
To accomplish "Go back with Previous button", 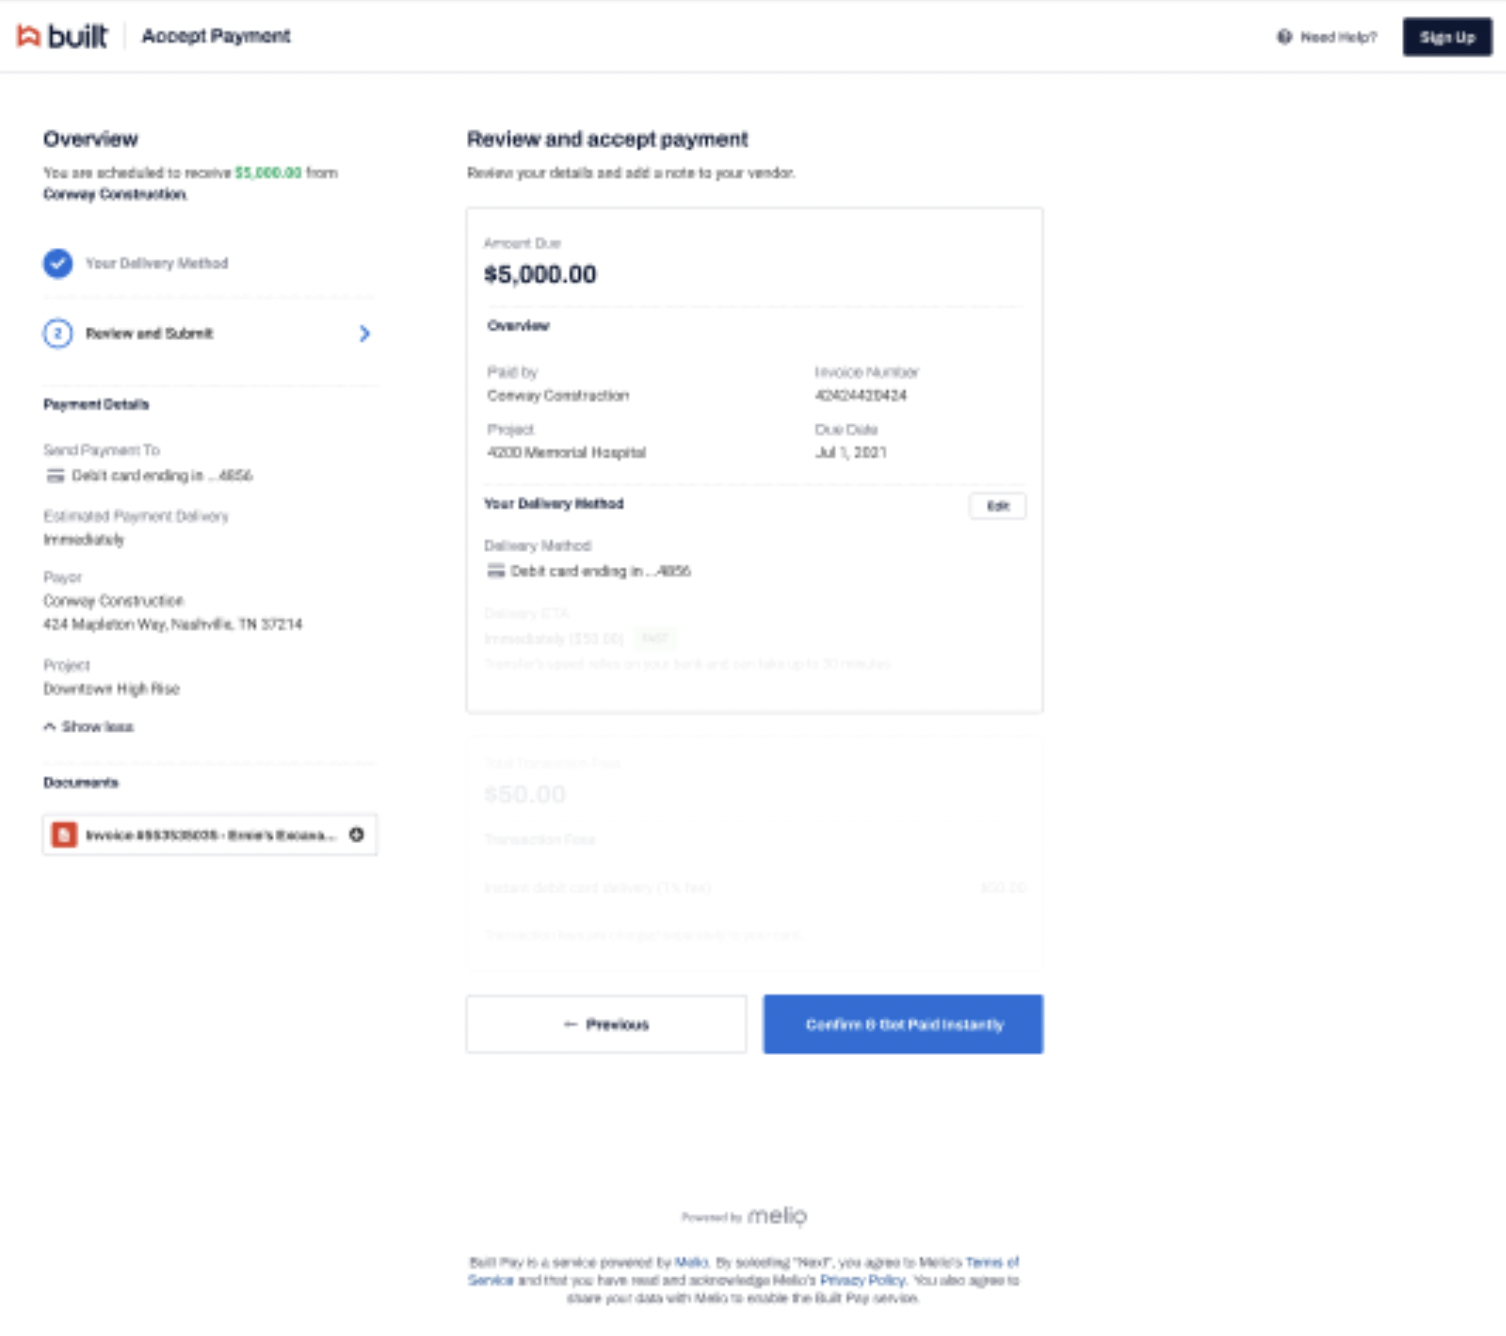I will [x=606, y=1024].
